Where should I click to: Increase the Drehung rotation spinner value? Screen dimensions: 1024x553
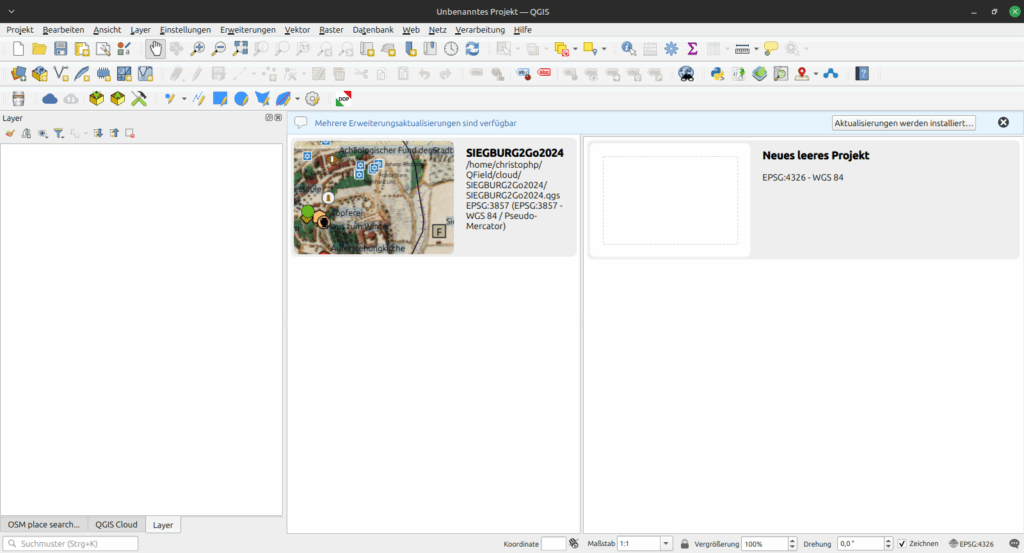coord(887,541)
